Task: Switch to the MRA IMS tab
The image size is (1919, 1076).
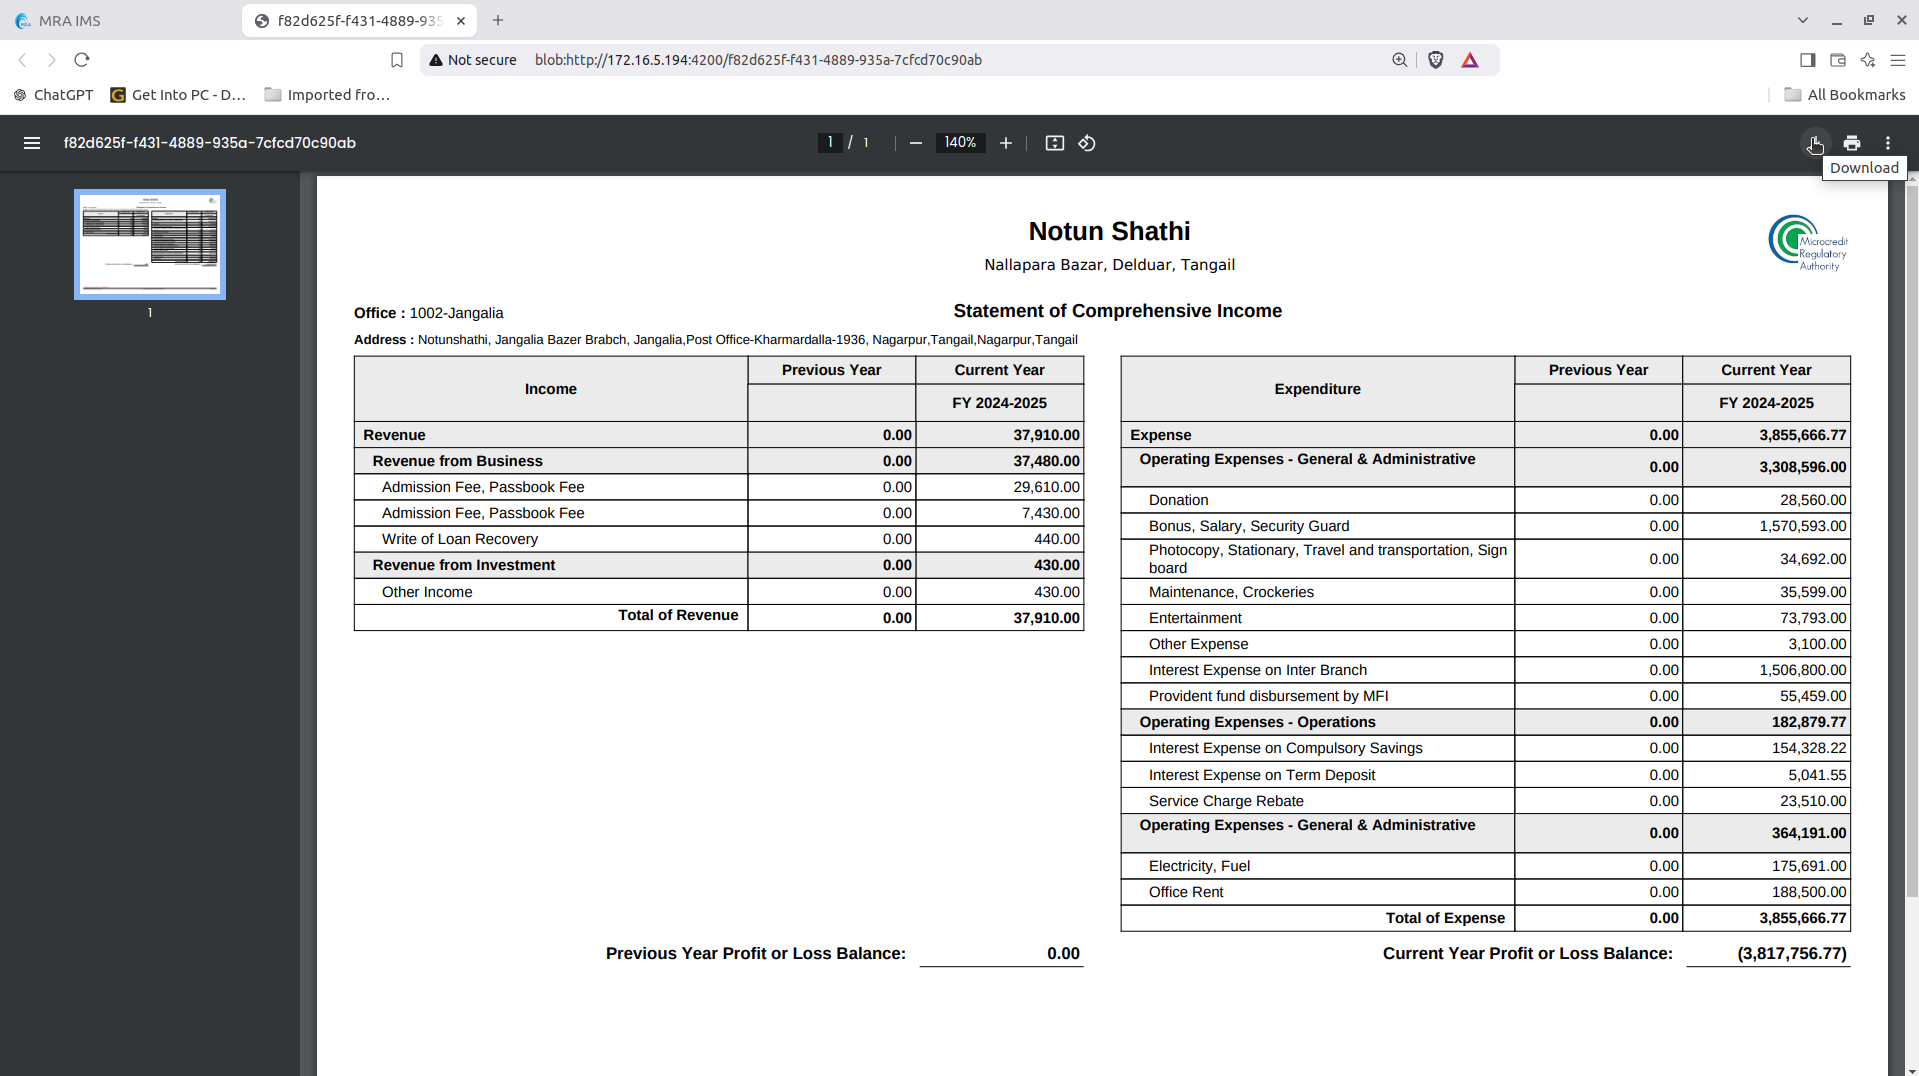Action: 120,21
